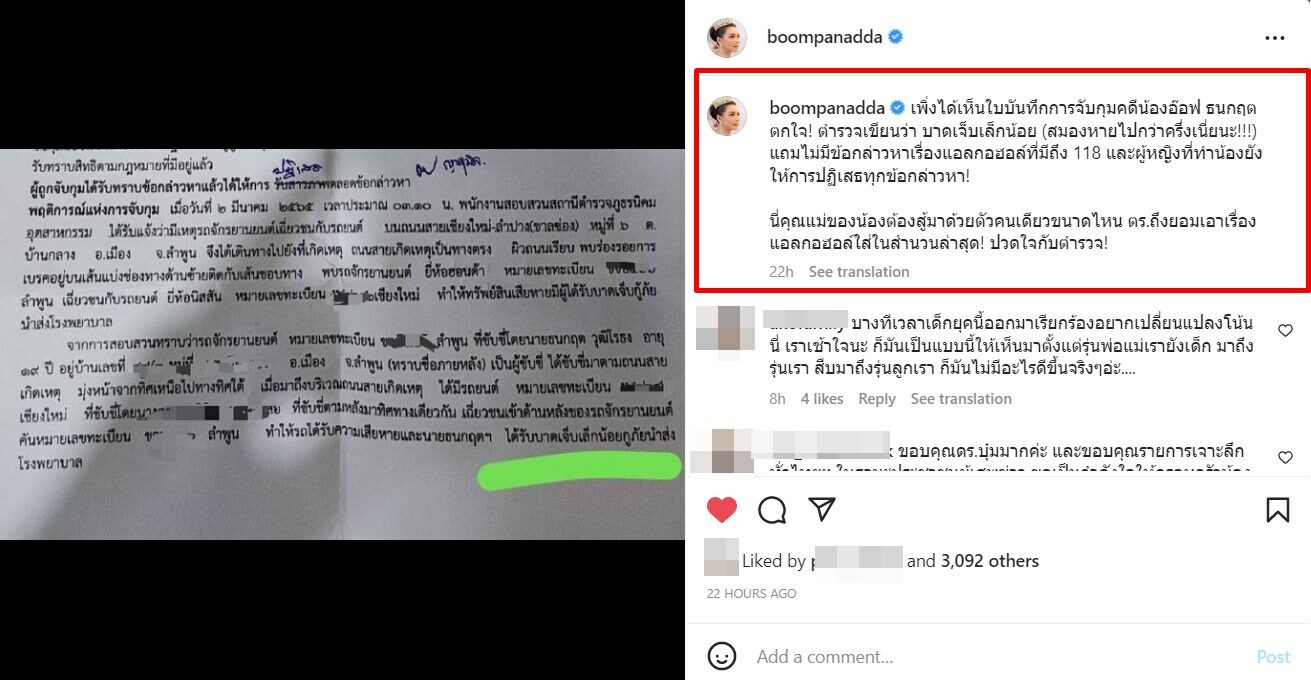1311x680 pixels.
Task: Share post using the paper plane icon
Action: tap(822, 510)
